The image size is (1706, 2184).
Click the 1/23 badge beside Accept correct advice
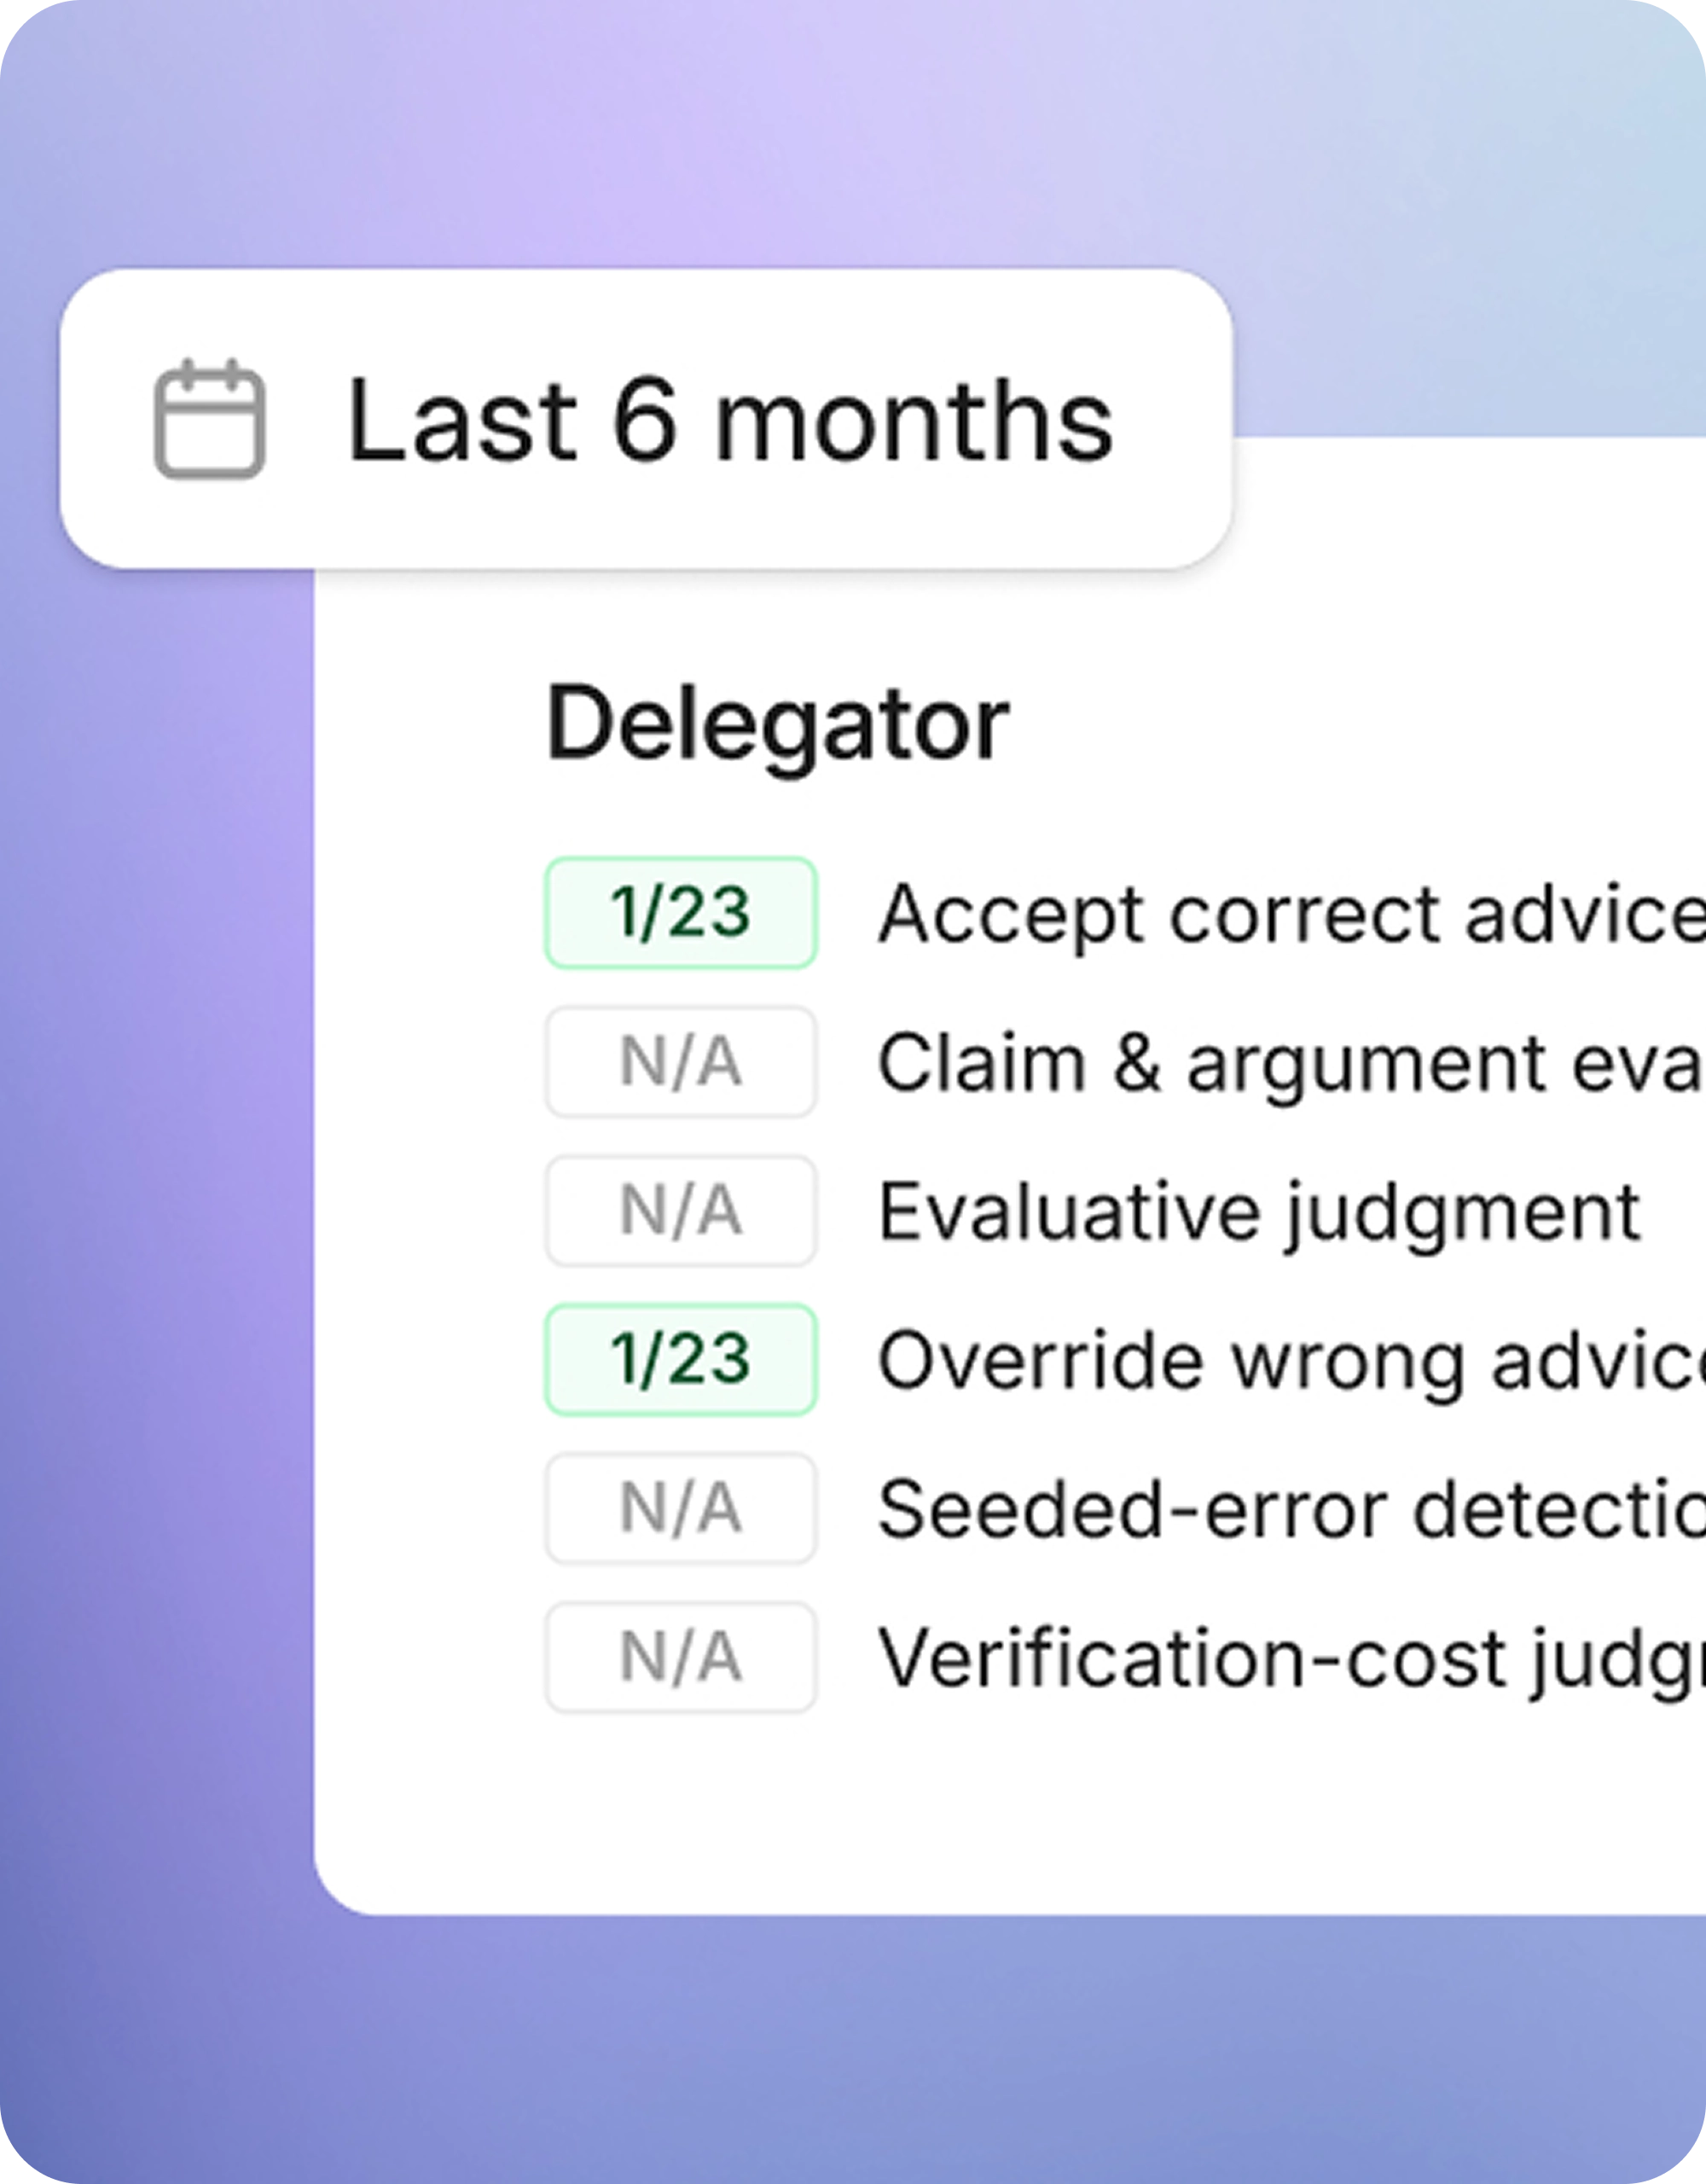point(681,912)
